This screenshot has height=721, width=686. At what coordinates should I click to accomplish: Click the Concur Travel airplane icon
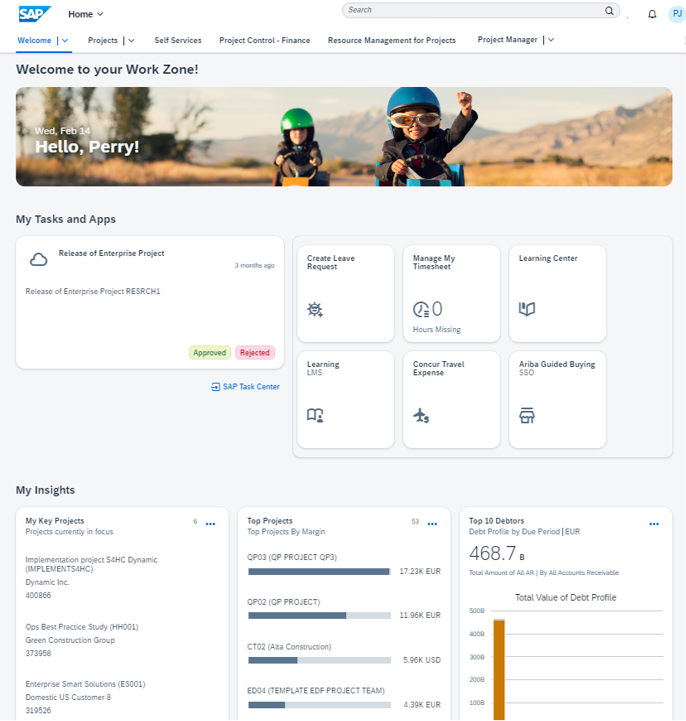point(421,416)
